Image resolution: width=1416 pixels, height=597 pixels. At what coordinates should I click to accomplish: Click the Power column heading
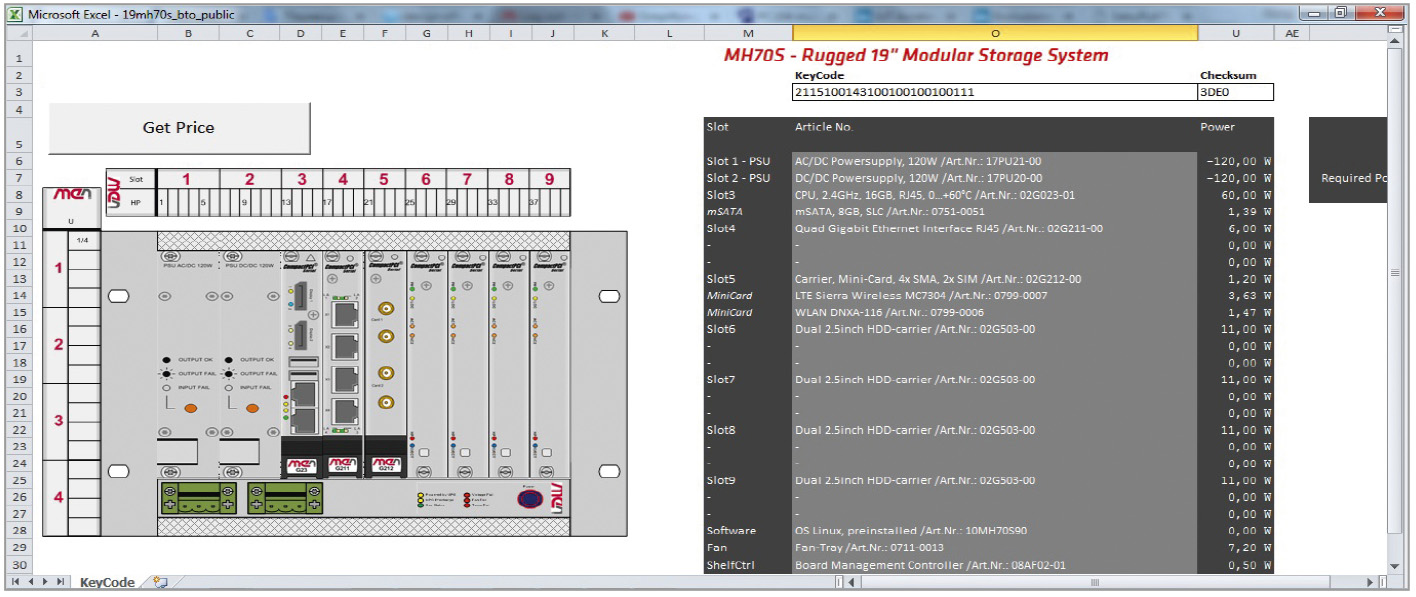coord(1217,127)
